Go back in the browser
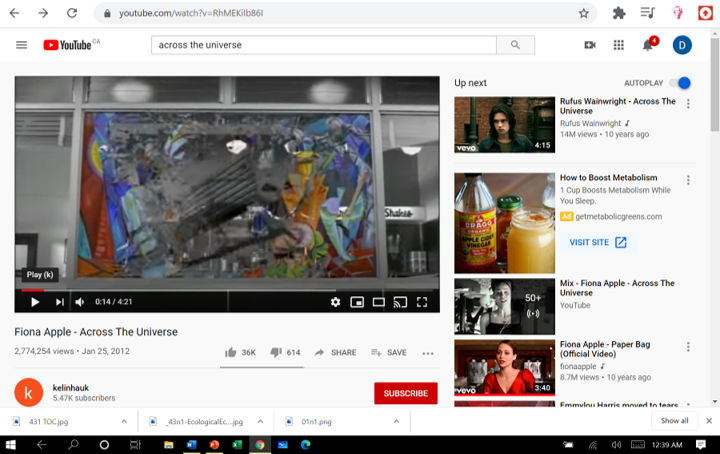 (x=14, y=13)
